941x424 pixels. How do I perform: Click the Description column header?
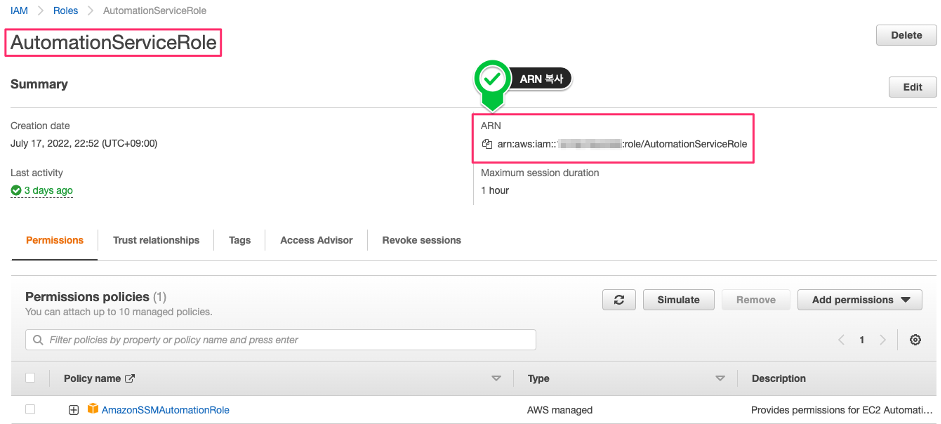(778, 378)
